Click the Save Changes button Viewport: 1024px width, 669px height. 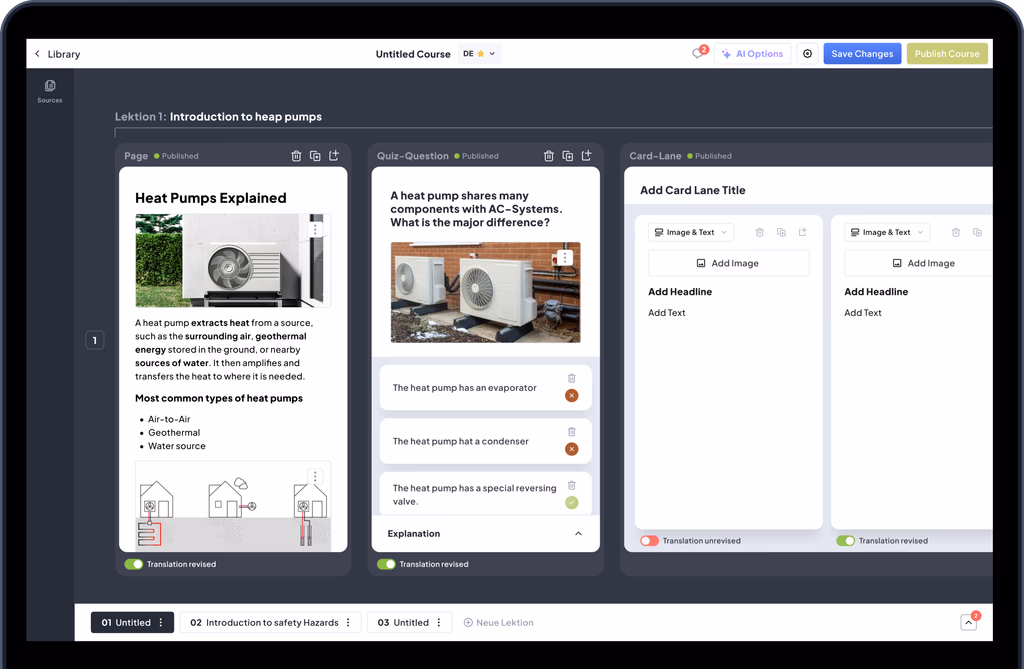tap(862, 54)
